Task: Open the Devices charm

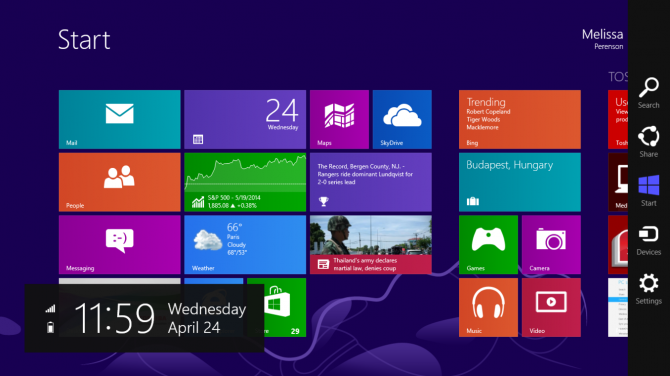Action: 649,240
